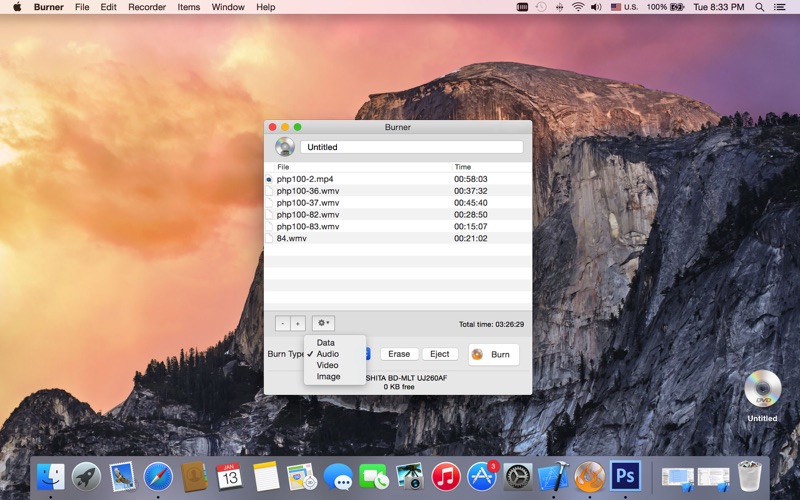Open Edit menu

[108, 7]
